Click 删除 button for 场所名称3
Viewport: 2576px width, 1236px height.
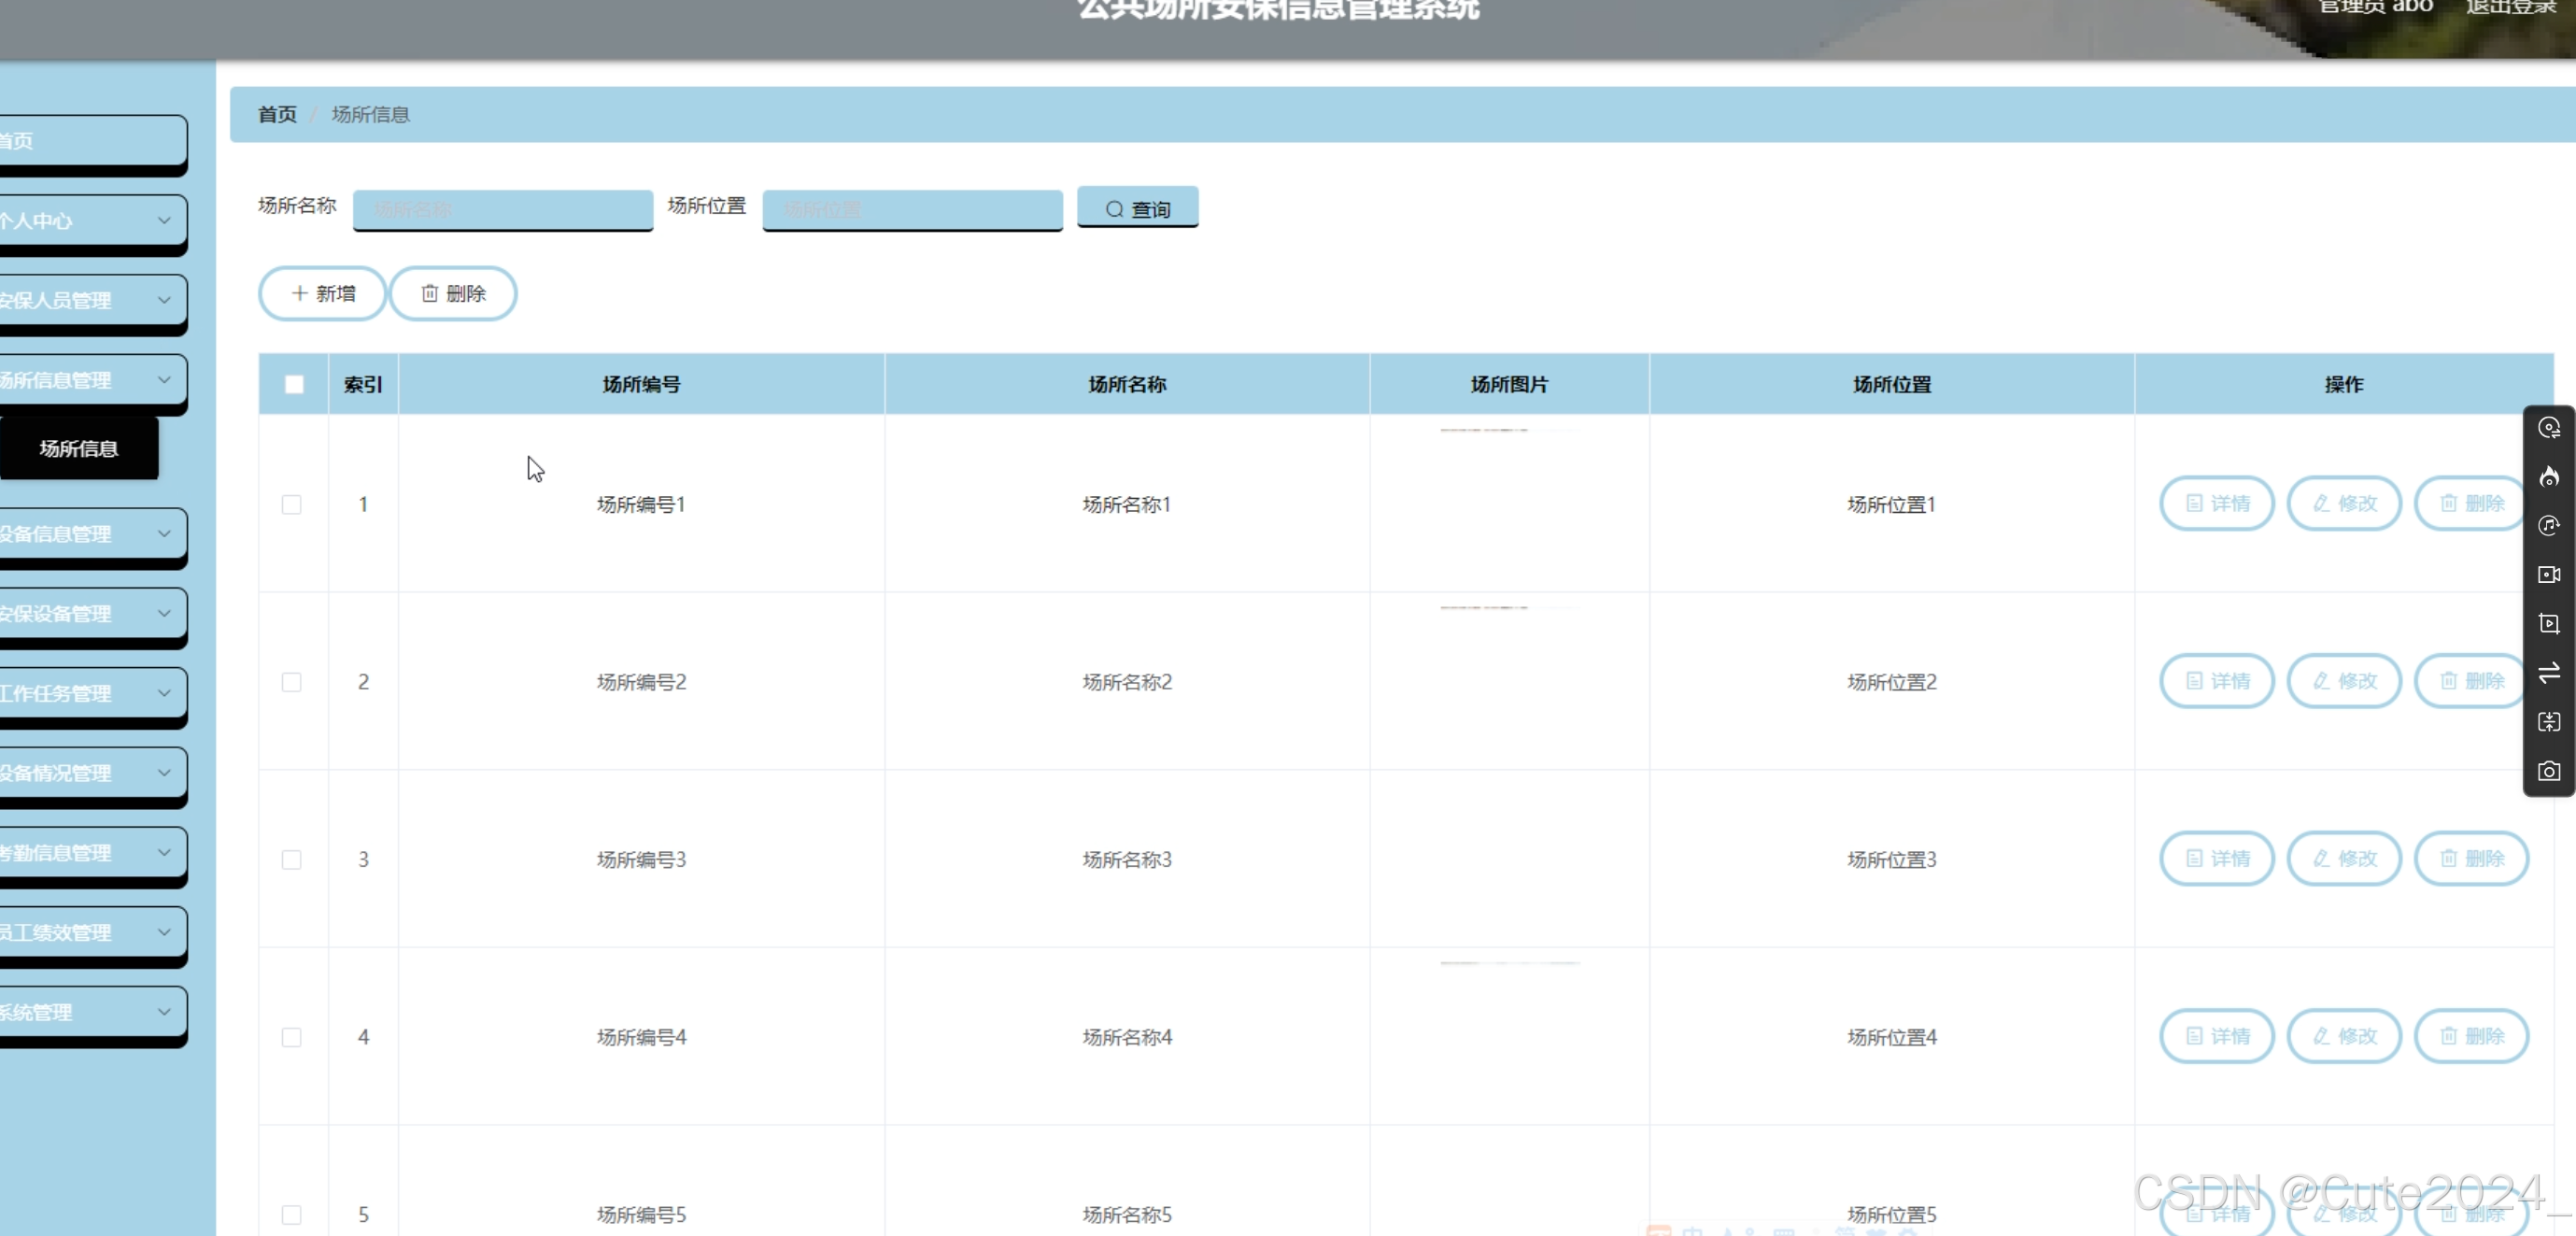tap(2471, 858)
